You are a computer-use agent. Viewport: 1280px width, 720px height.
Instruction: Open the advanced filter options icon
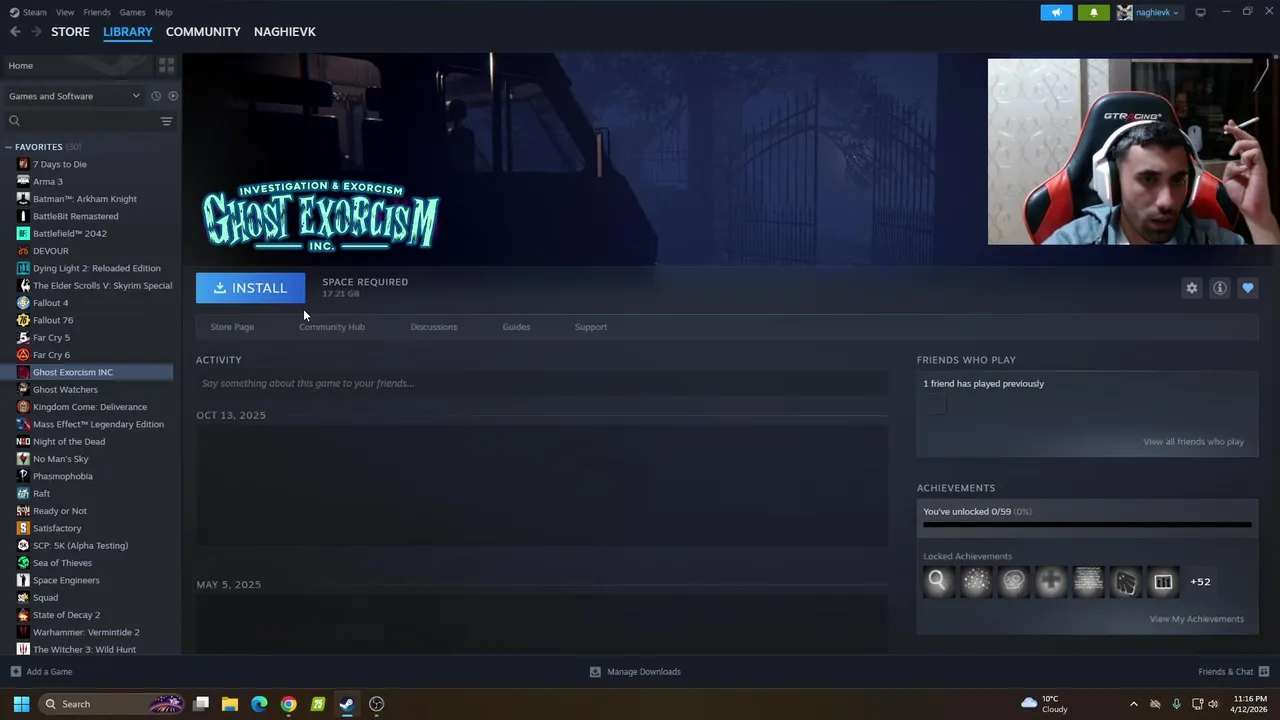tap(166, 121)
